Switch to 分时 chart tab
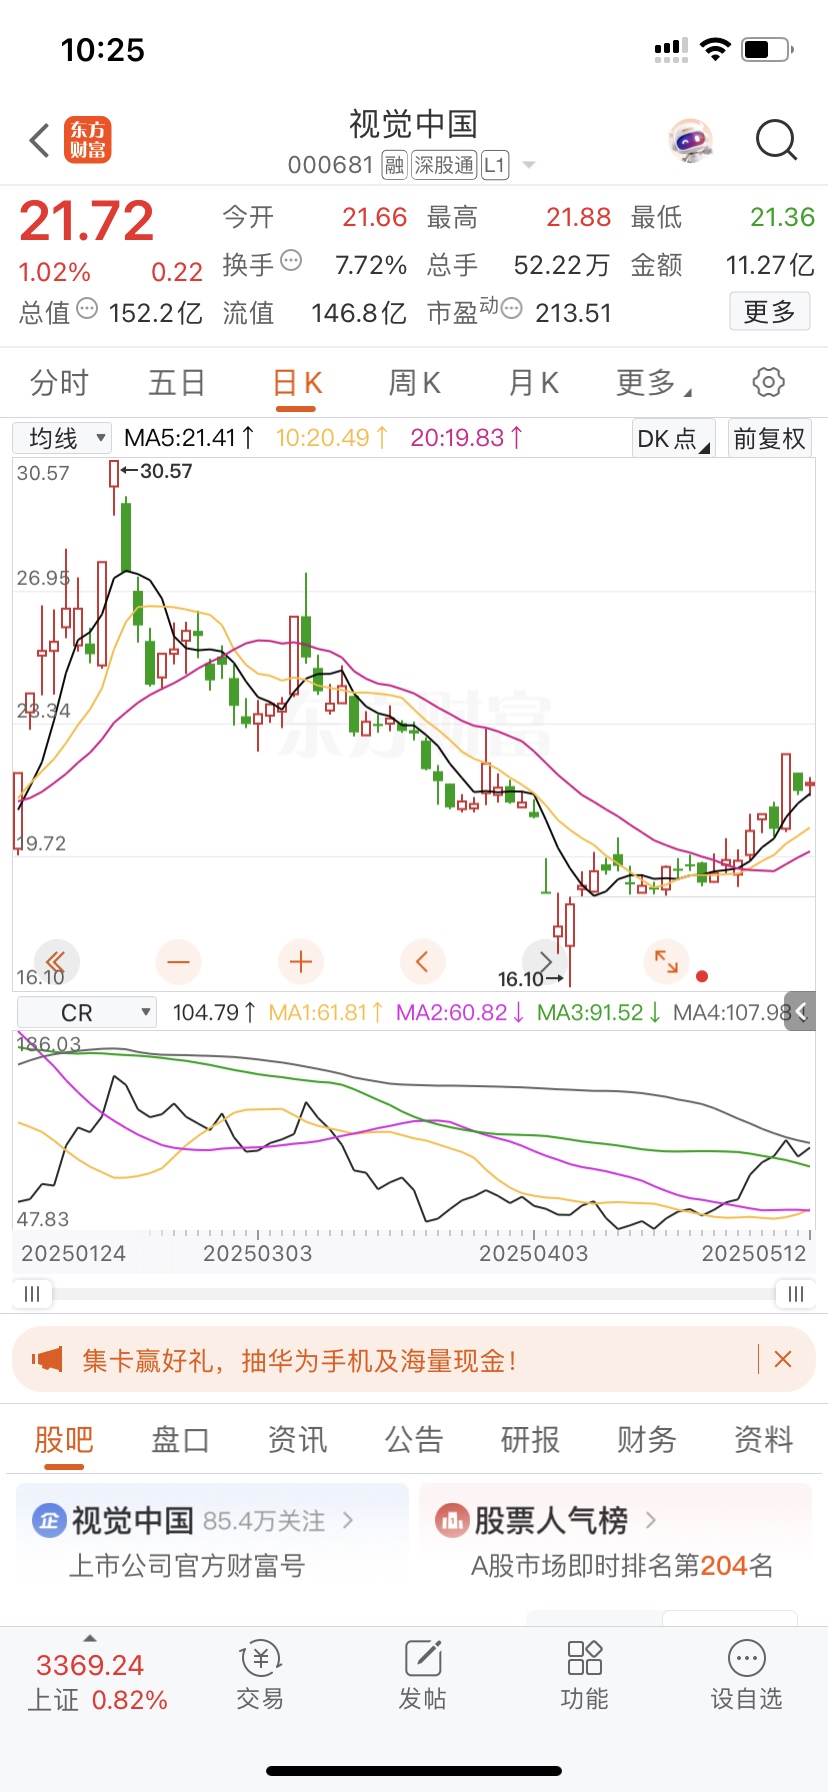 60,382
